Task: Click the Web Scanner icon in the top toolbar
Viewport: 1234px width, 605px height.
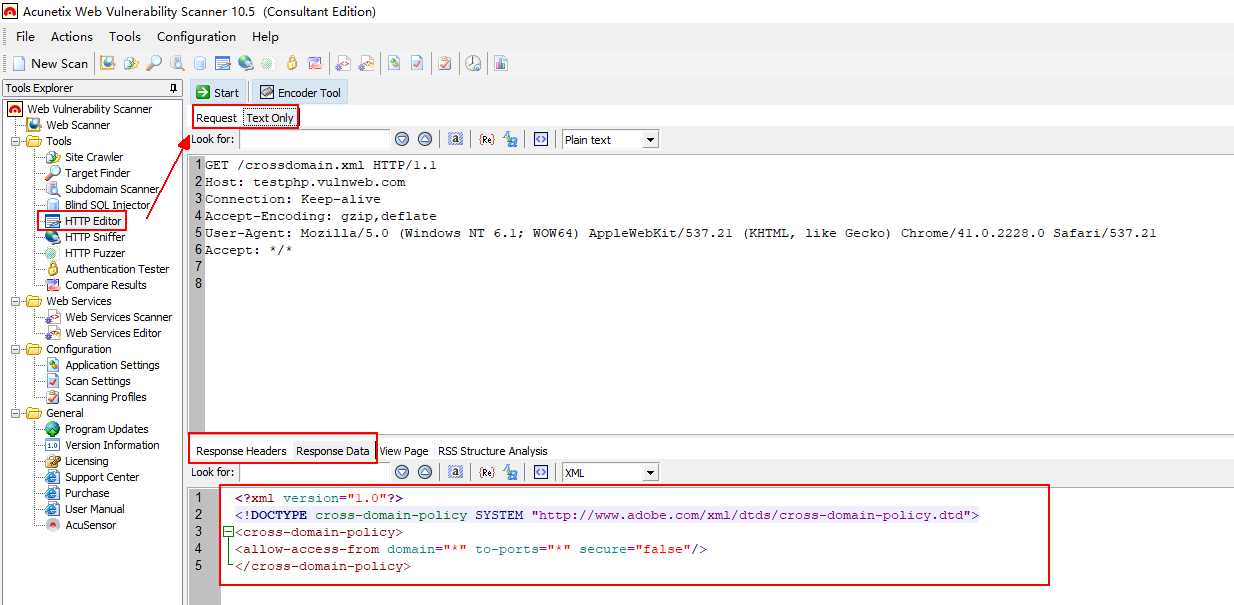Action: pyautogui.click(x=108, y=63)
